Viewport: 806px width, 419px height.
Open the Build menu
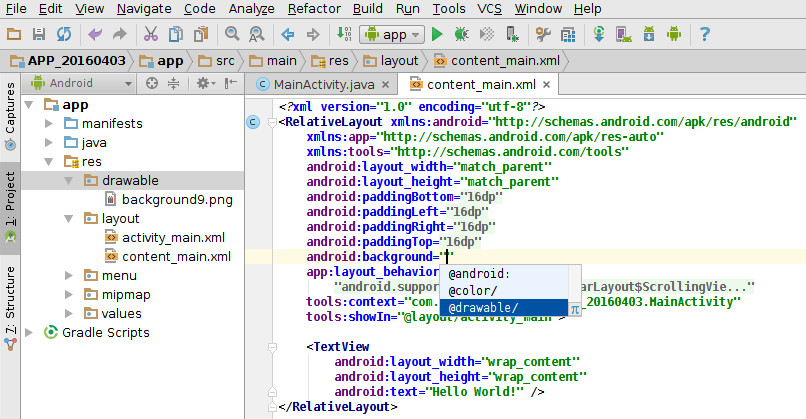(x=368, y=9)
